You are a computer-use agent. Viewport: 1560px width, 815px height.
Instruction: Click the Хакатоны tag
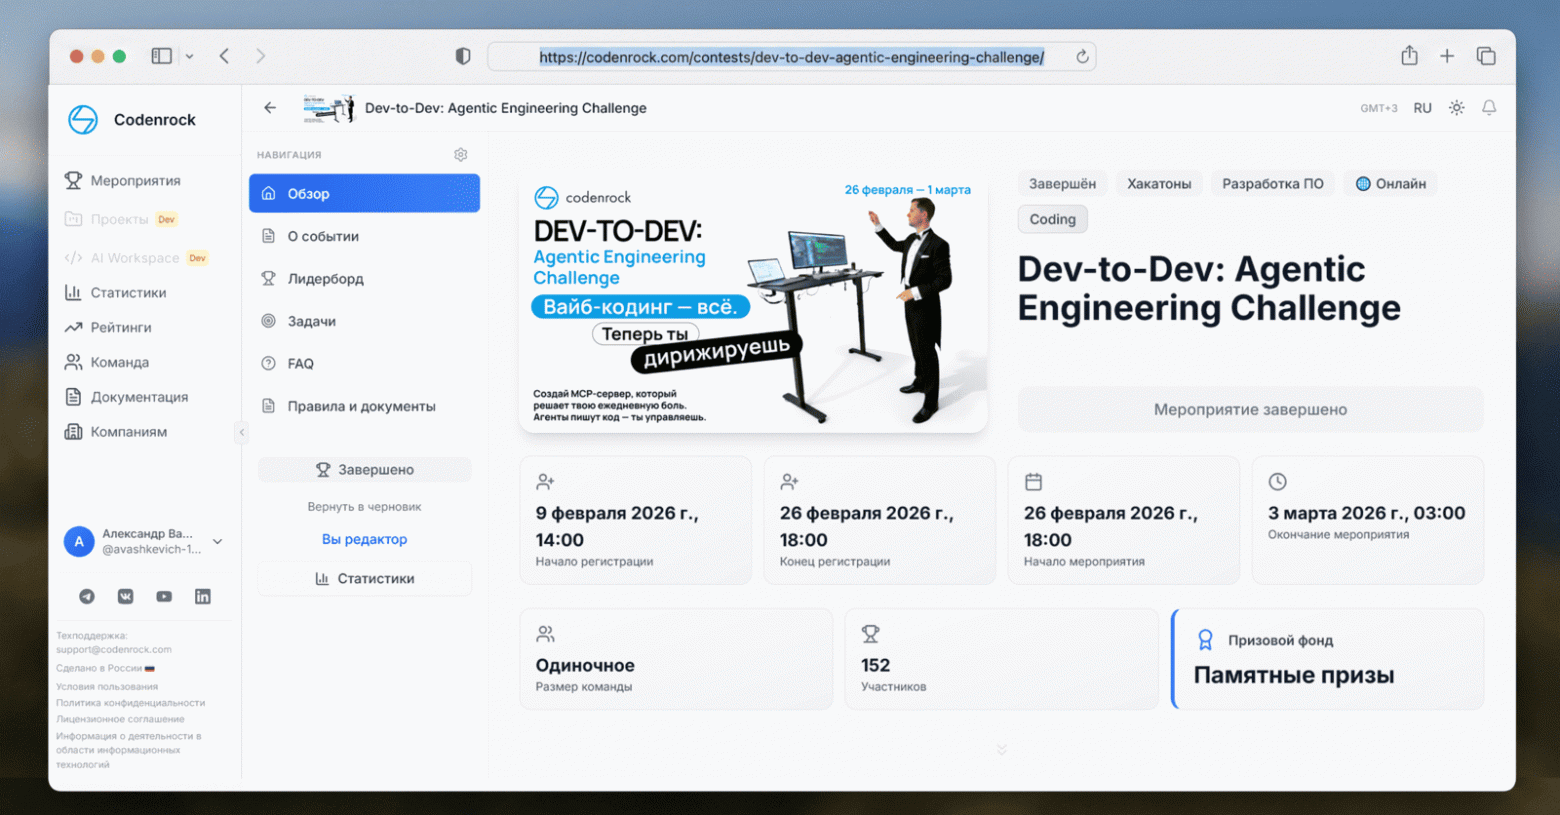click(1159, 184)
